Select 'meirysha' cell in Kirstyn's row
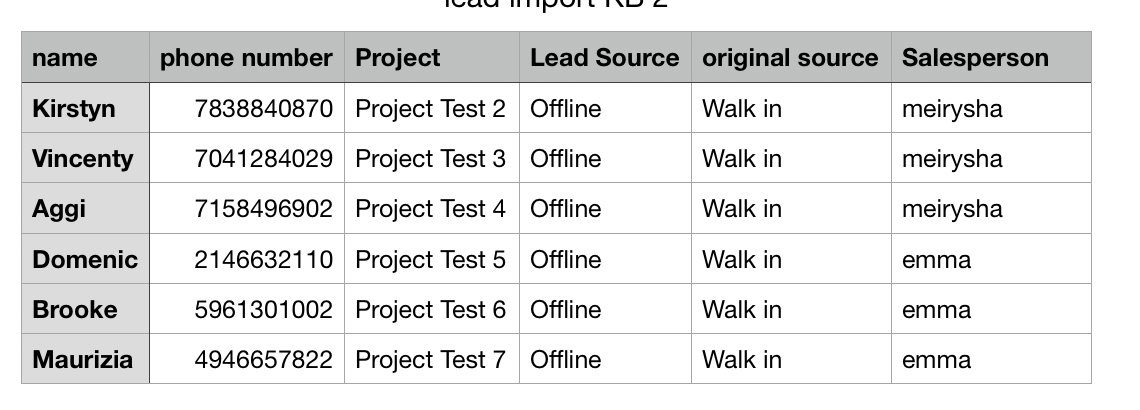Screen dimensions: 1140x410 (x=990, y=108)
